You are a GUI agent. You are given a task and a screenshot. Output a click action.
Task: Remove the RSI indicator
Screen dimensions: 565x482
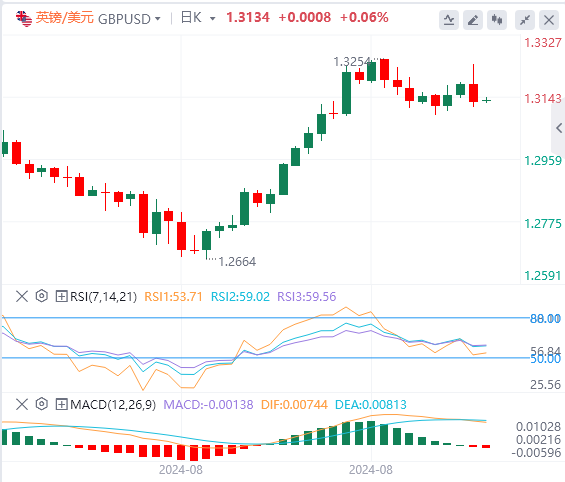[x=22, y=296]
